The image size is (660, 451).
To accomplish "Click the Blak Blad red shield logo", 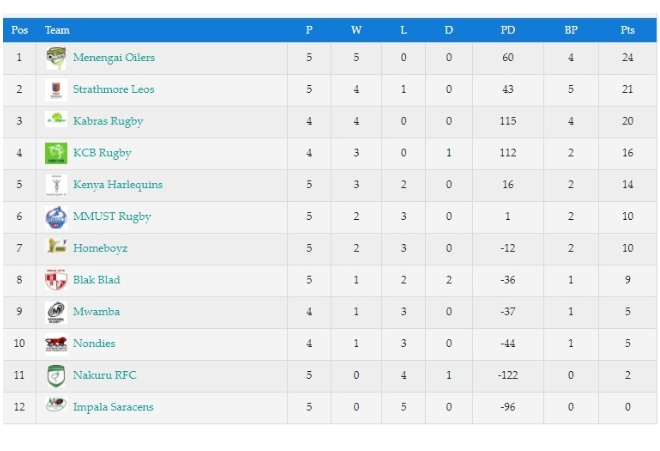I will [x=56, y=280].
